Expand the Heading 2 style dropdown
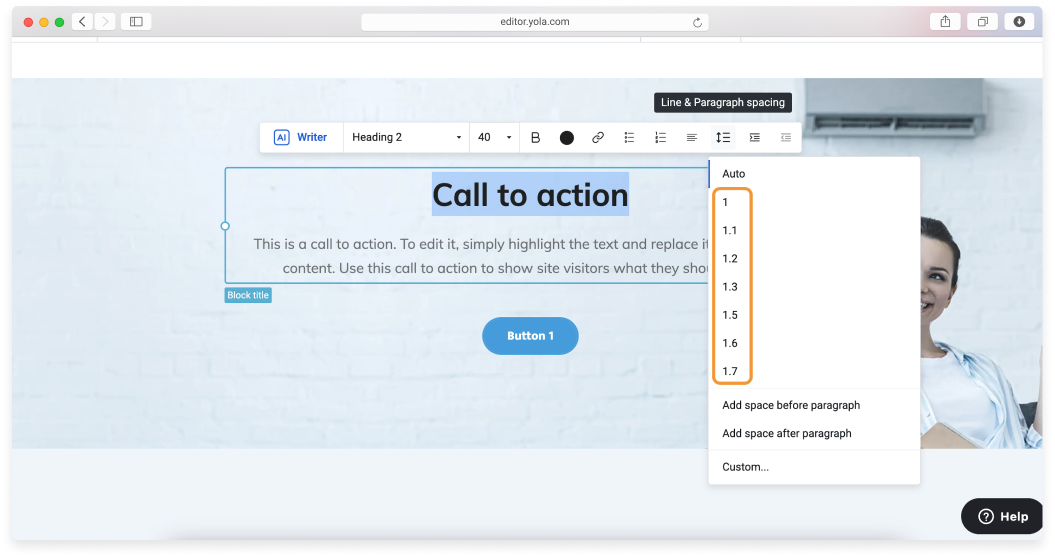1055x558 pixels. (x=406, y=137)
